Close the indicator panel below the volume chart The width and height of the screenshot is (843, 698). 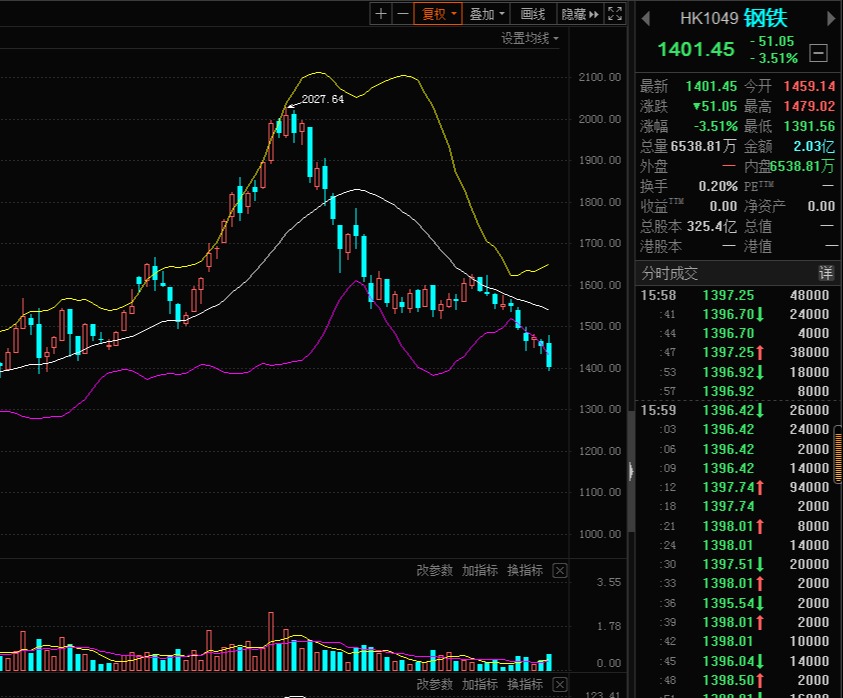560,685
